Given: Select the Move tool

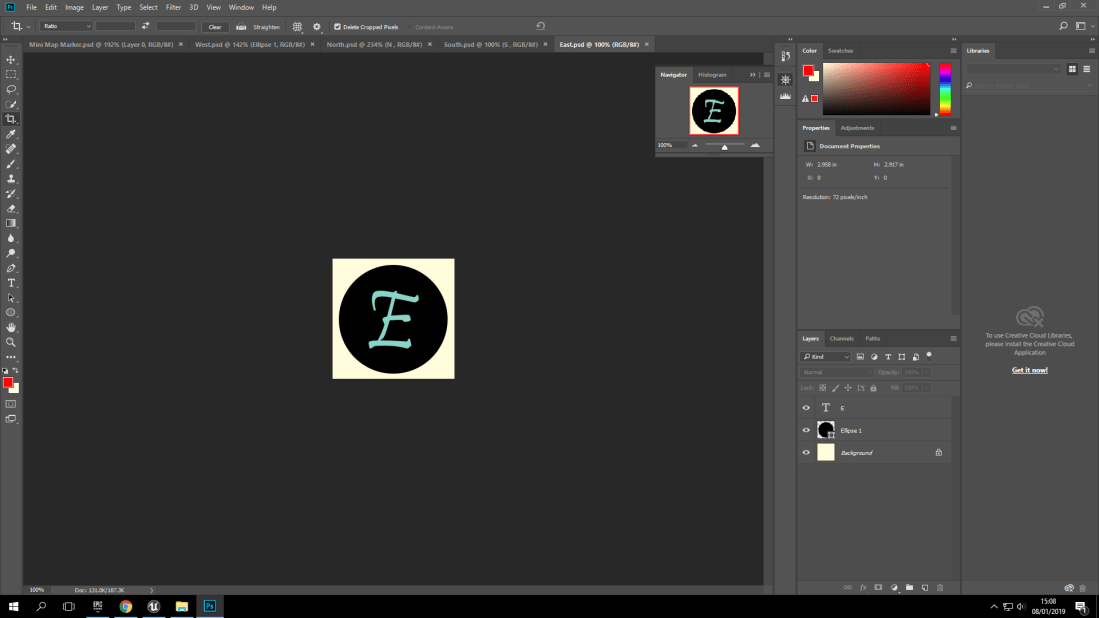Looking at the screenshot, I should coord(11,61).
